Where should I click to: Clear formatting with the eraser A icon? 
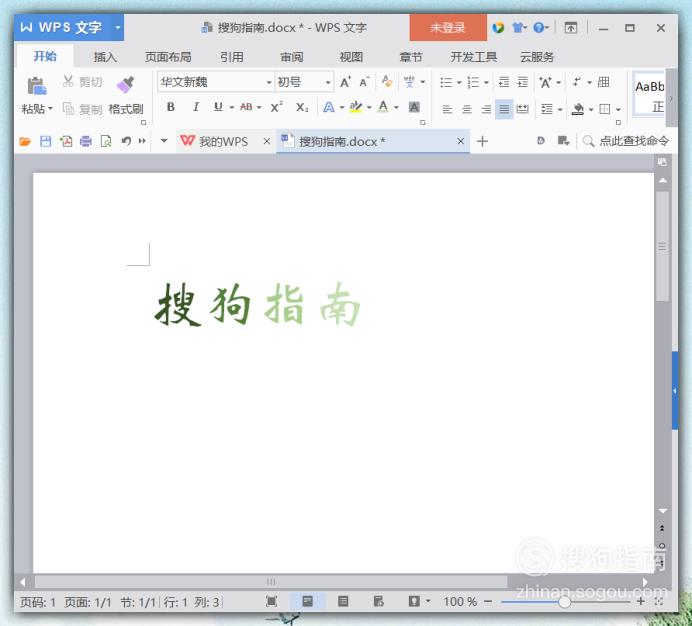[387, 81]
